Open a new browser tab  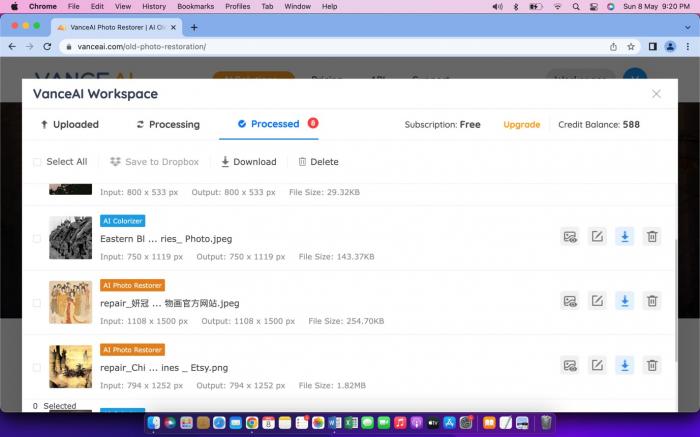pos(194,27)
